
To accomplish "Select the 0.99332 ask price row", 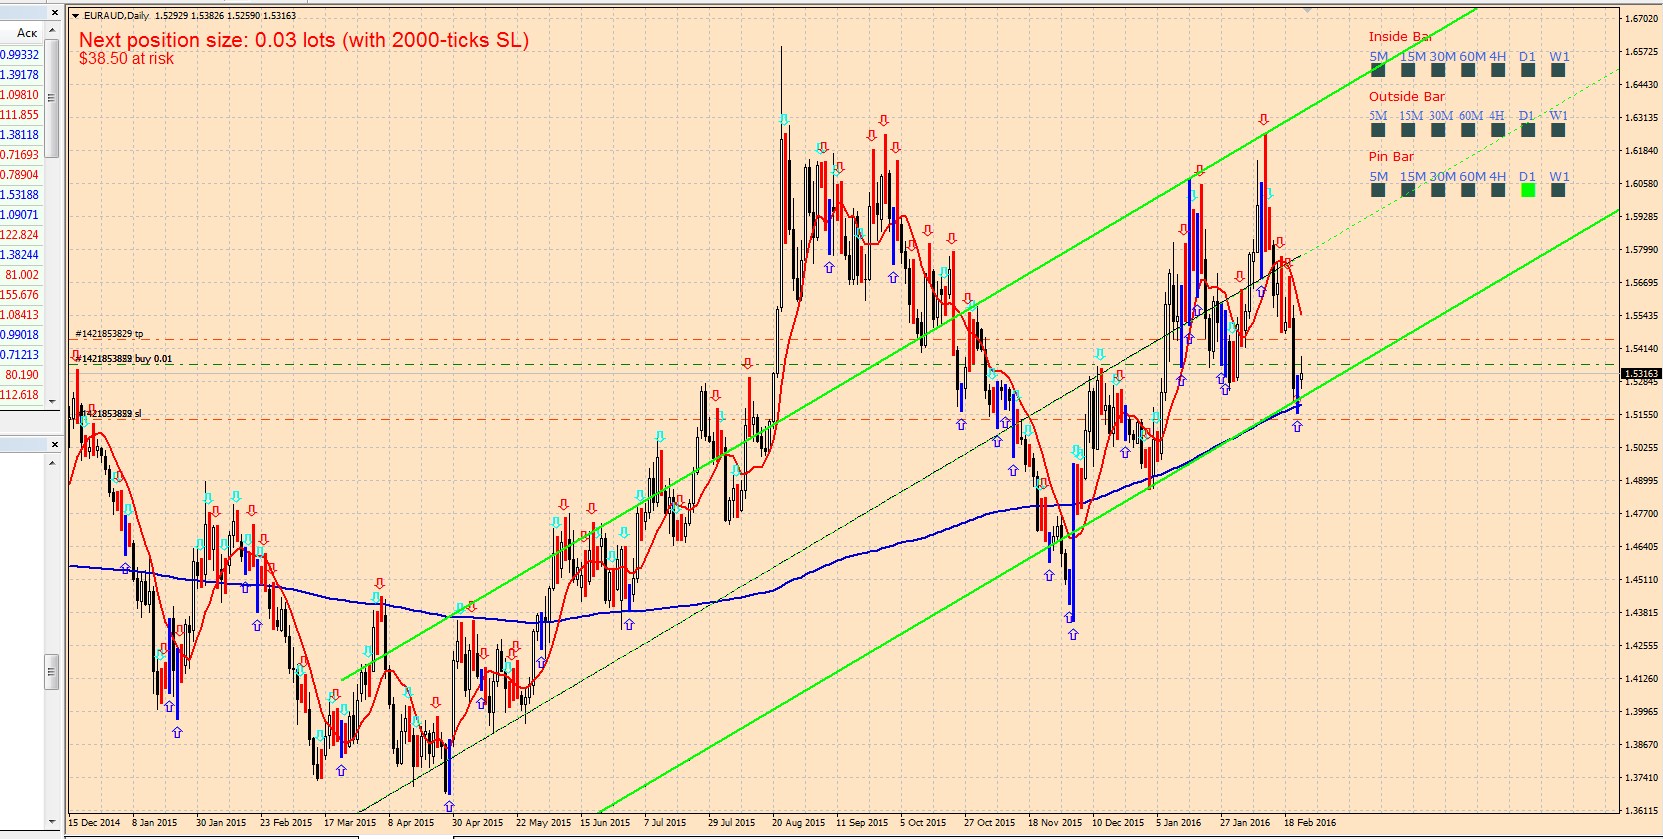I will click(x=22, y=55).
